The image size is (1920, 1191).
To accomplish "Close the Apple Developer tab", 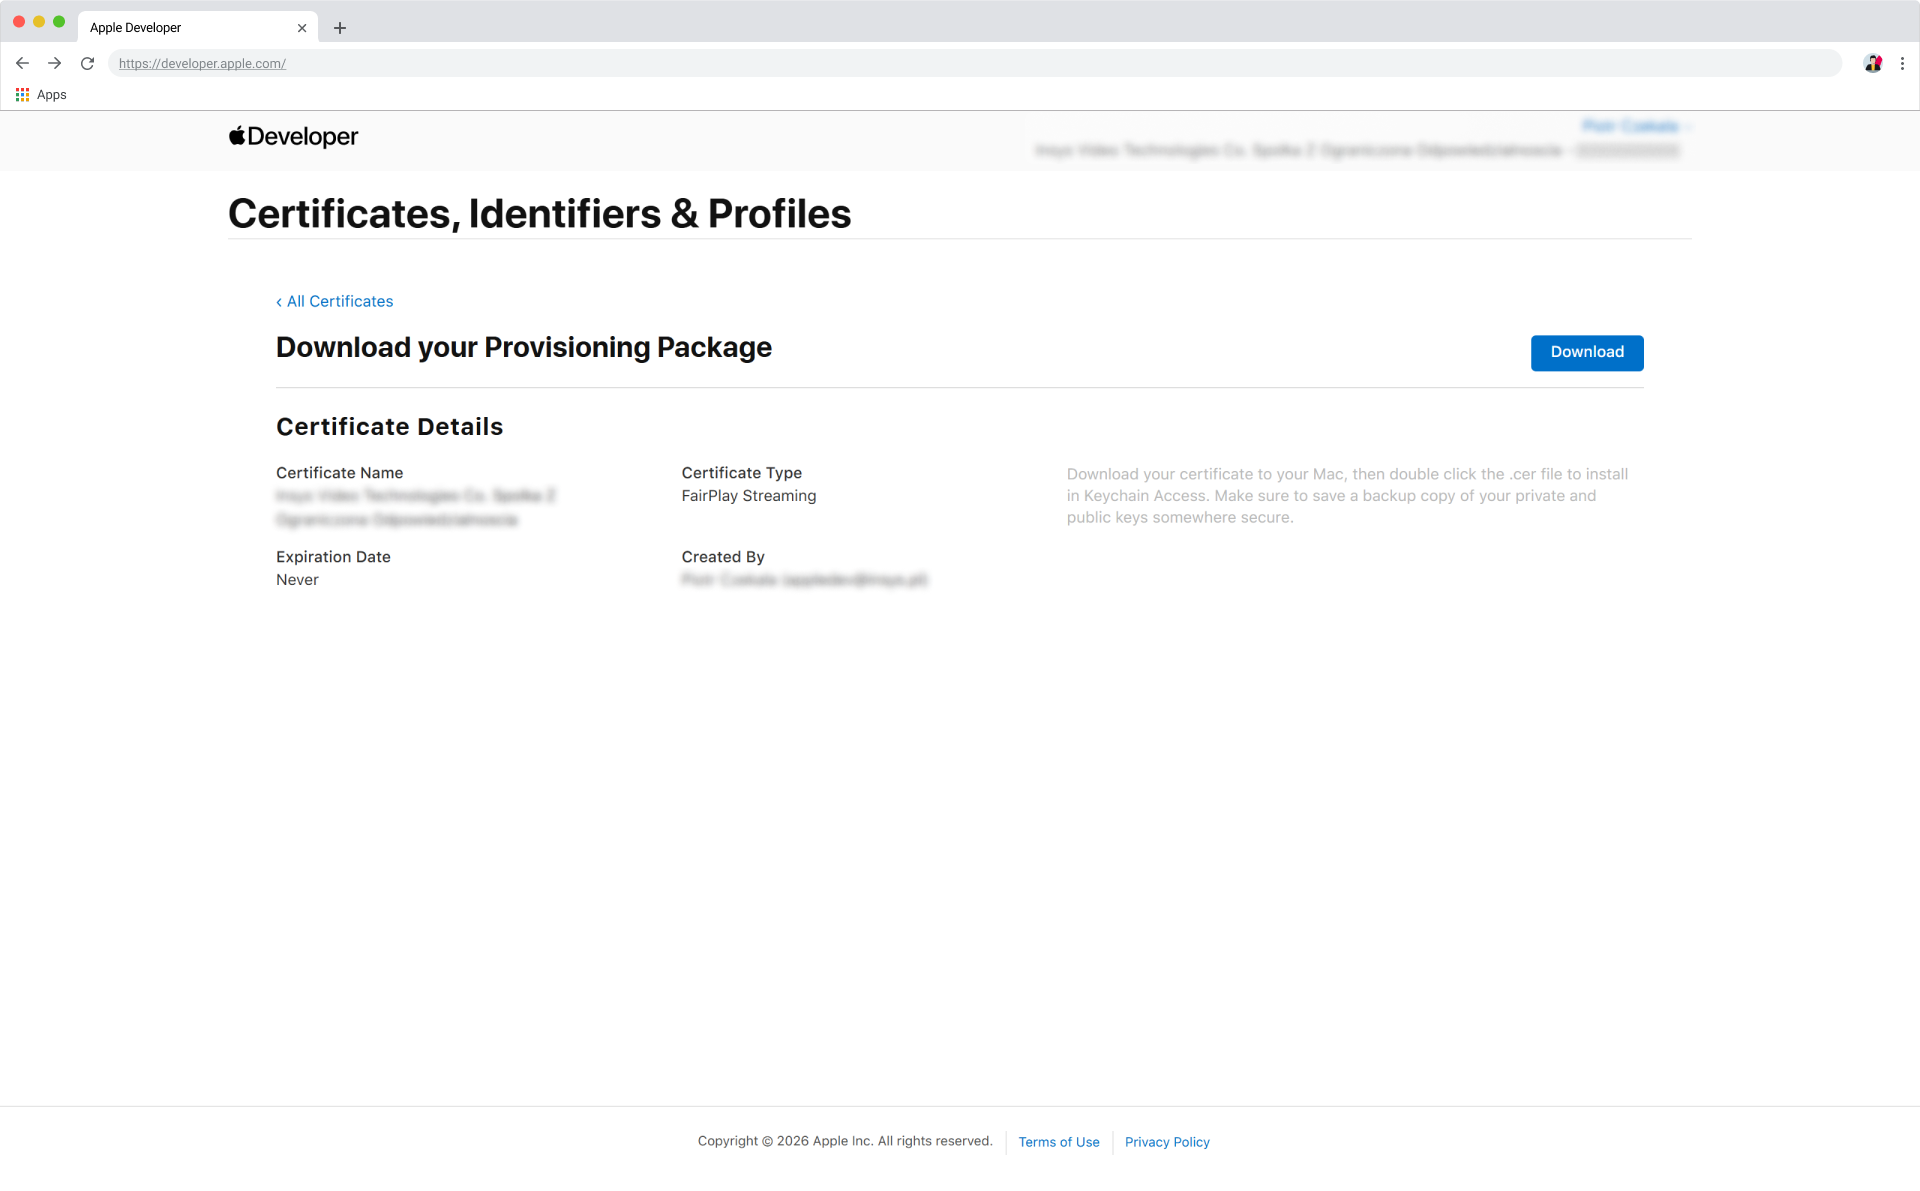I will pos(302,28).
